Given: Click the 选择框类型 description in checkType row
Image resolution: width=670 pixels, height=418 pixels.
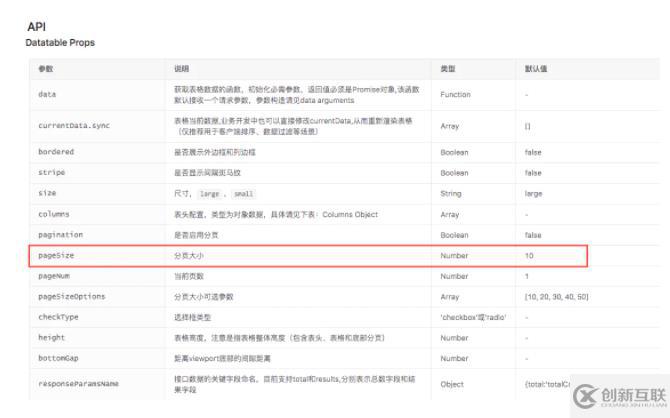Looking at the screenshot, I should click(x=192, y=317).
